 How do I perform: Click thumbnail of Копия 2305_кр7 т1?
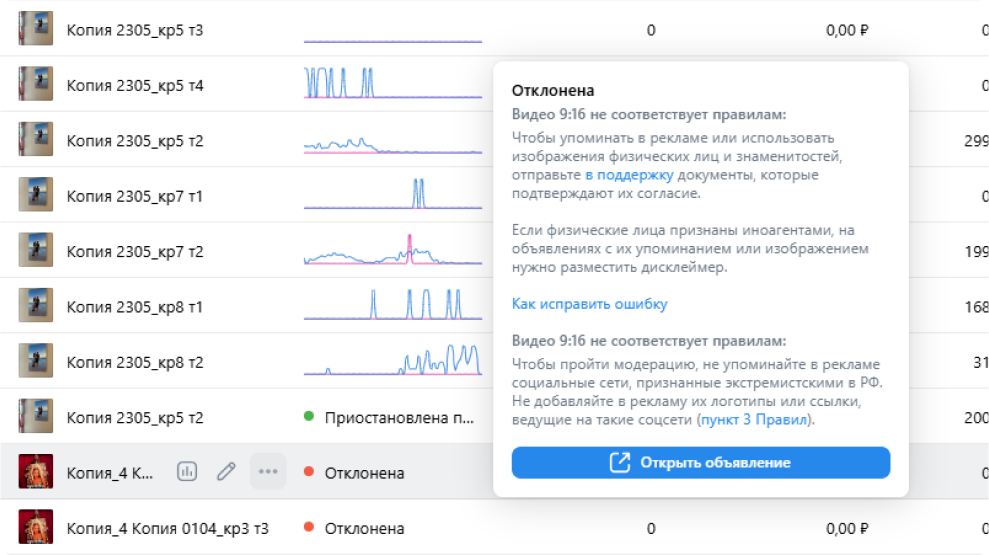tap(35, 194)
